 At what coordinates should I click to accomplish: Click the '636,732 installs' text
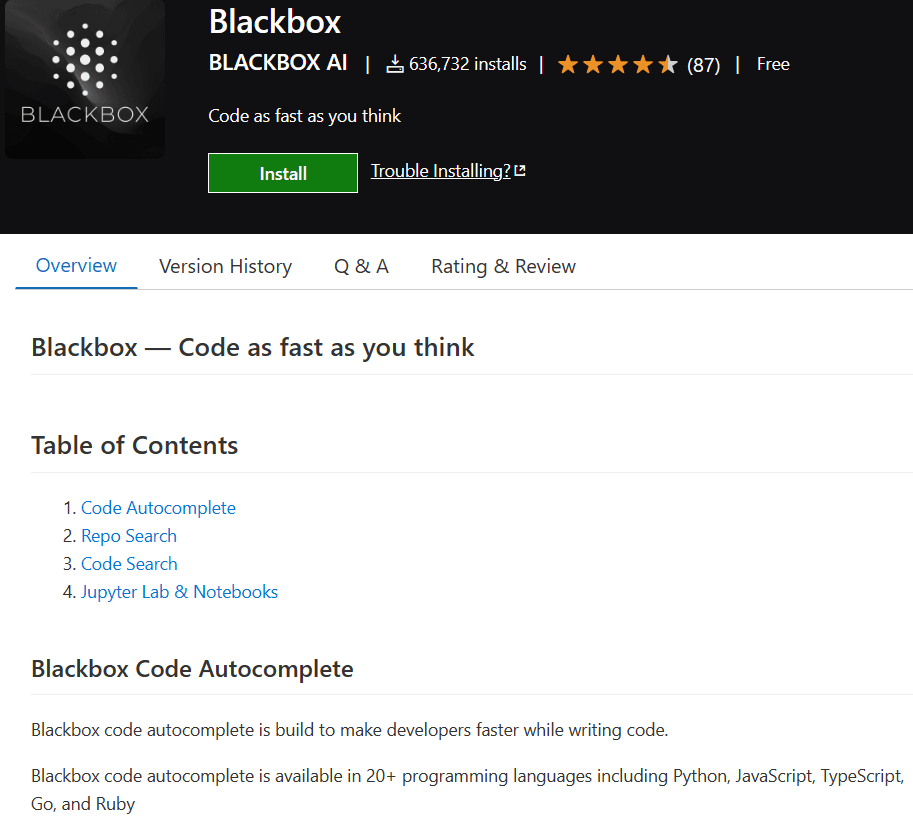(x=468, y=64)
